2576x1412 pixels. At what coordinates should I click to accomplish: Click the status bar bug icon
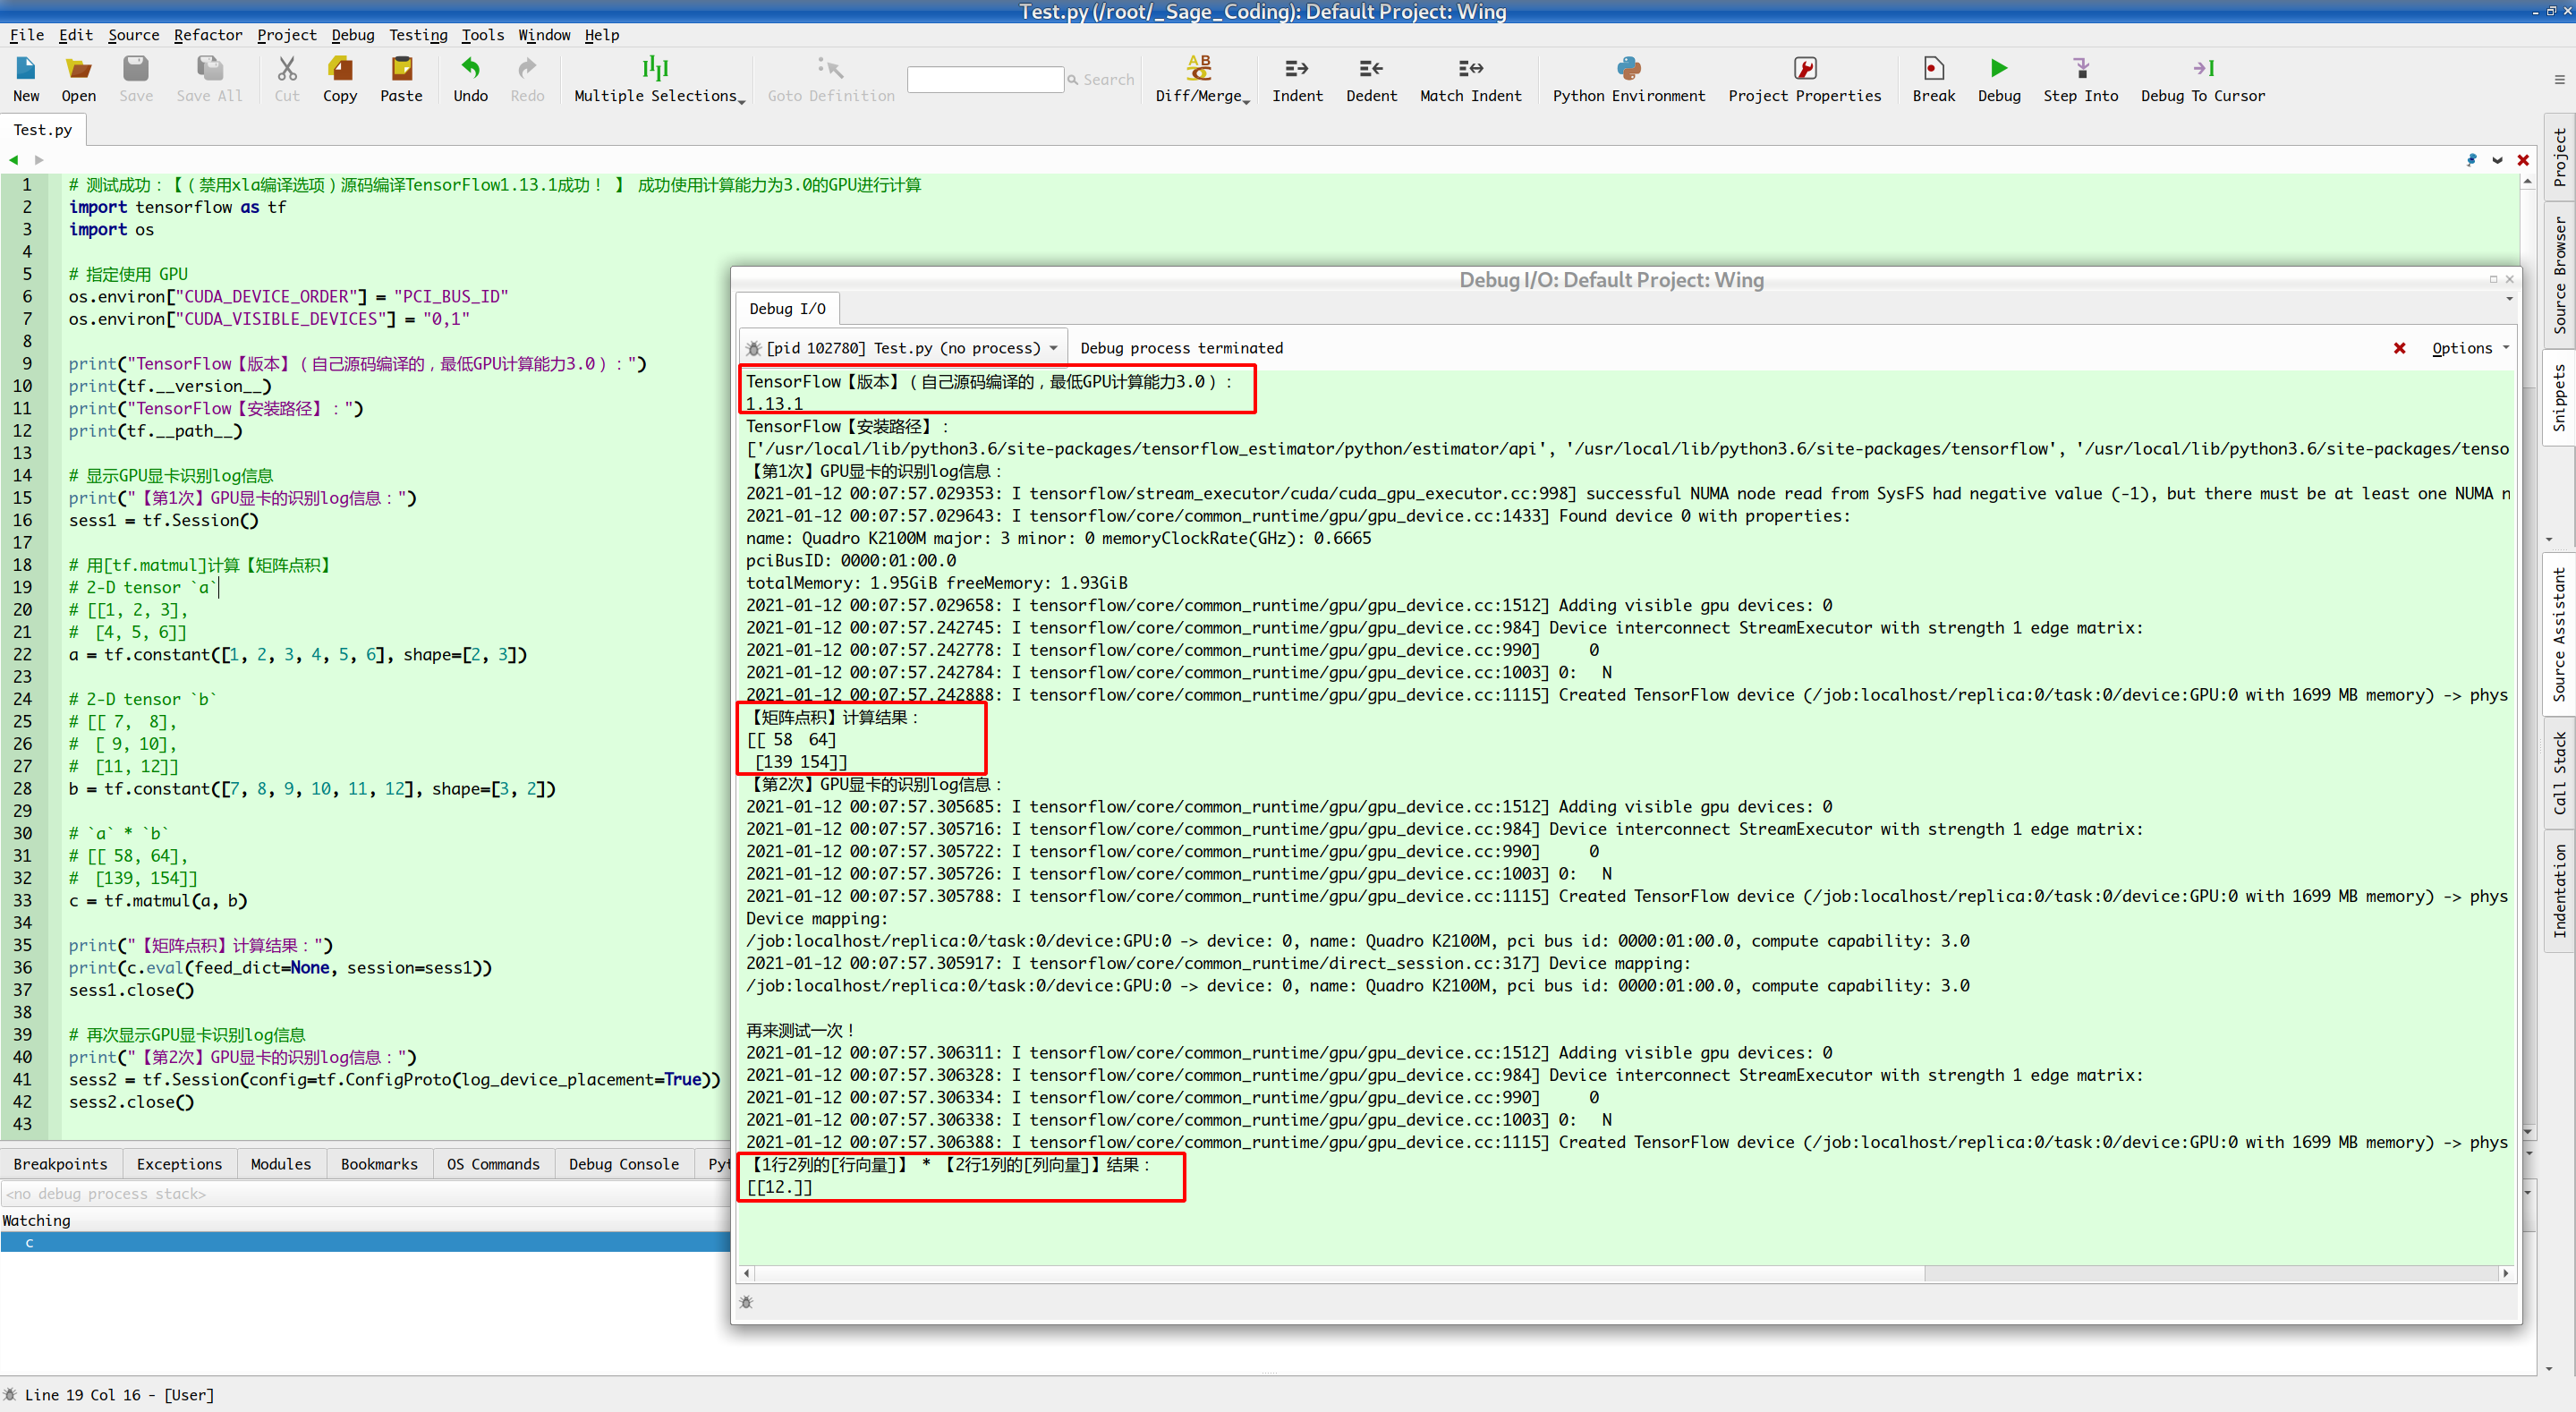coord(10,1394)
